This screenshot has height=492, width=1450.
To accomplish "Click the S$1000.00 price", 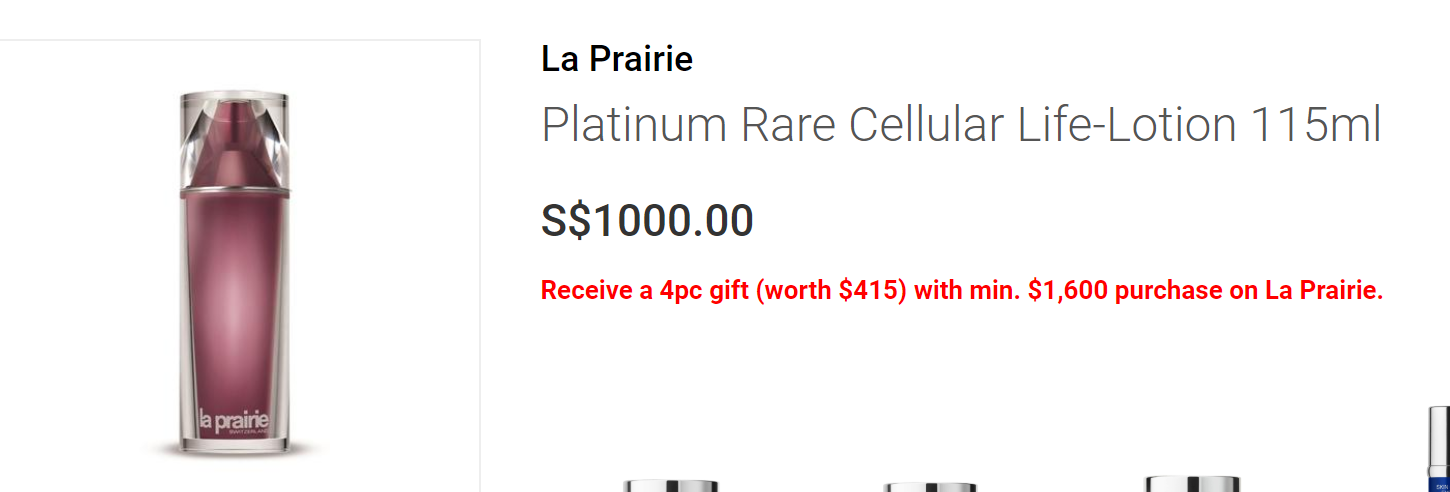I will 646,220.
